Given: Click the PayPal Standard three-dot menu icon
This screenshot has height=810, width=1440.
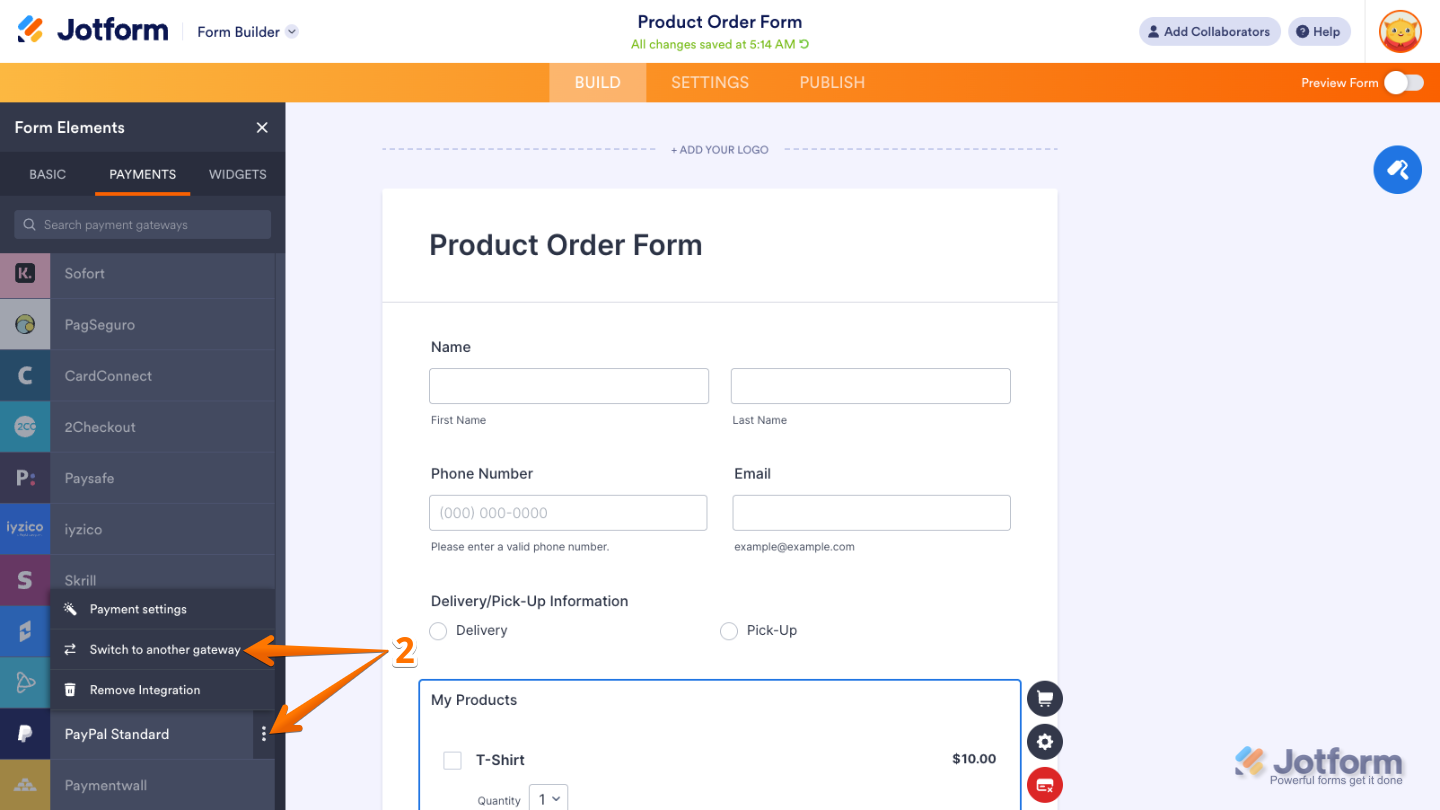Looking at the screenshot, I should 264,734.
